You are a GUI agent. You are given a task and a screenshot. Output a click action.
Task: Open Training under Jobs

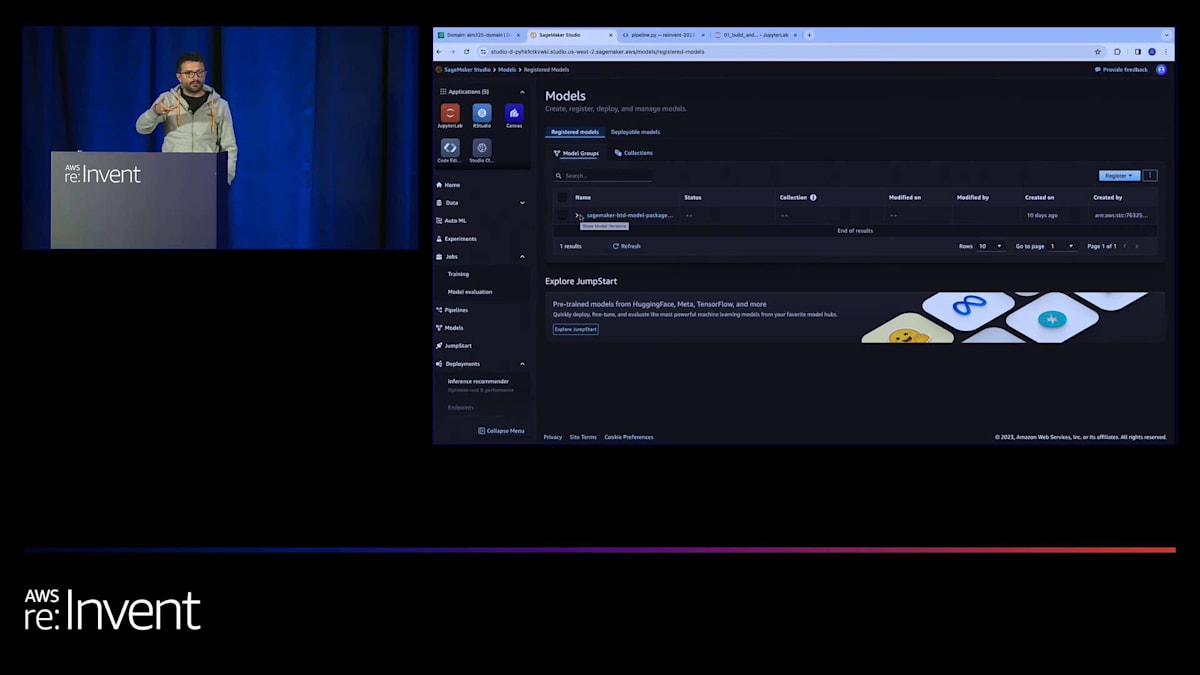pos(458,274)
